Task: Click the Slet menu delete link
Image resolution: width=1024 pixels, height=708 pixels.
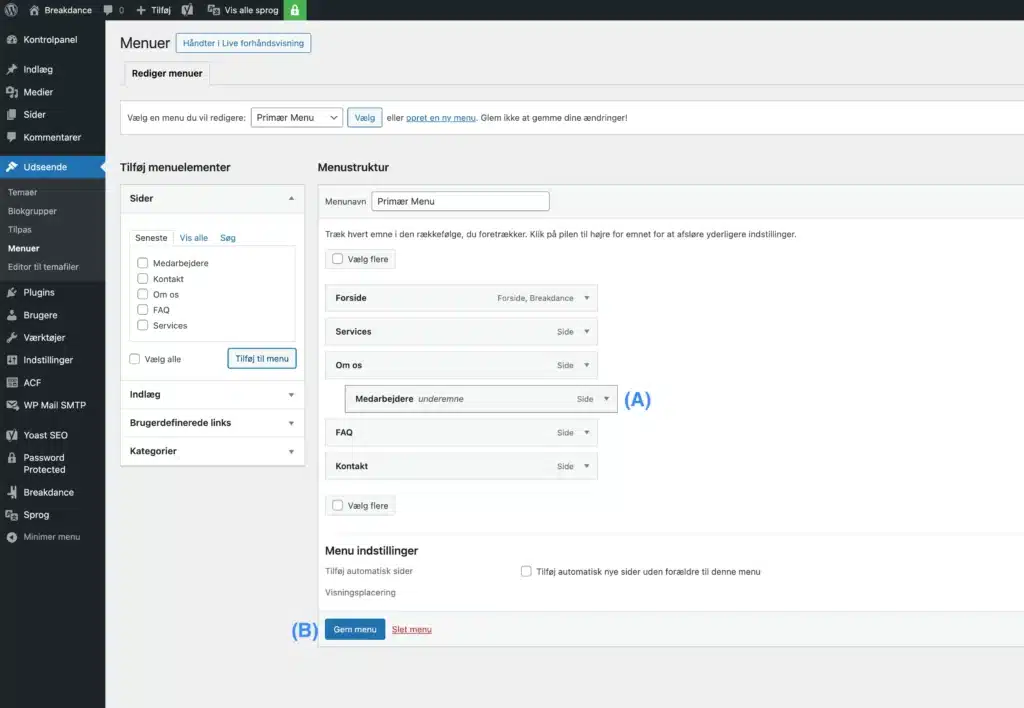Action: 412,630
